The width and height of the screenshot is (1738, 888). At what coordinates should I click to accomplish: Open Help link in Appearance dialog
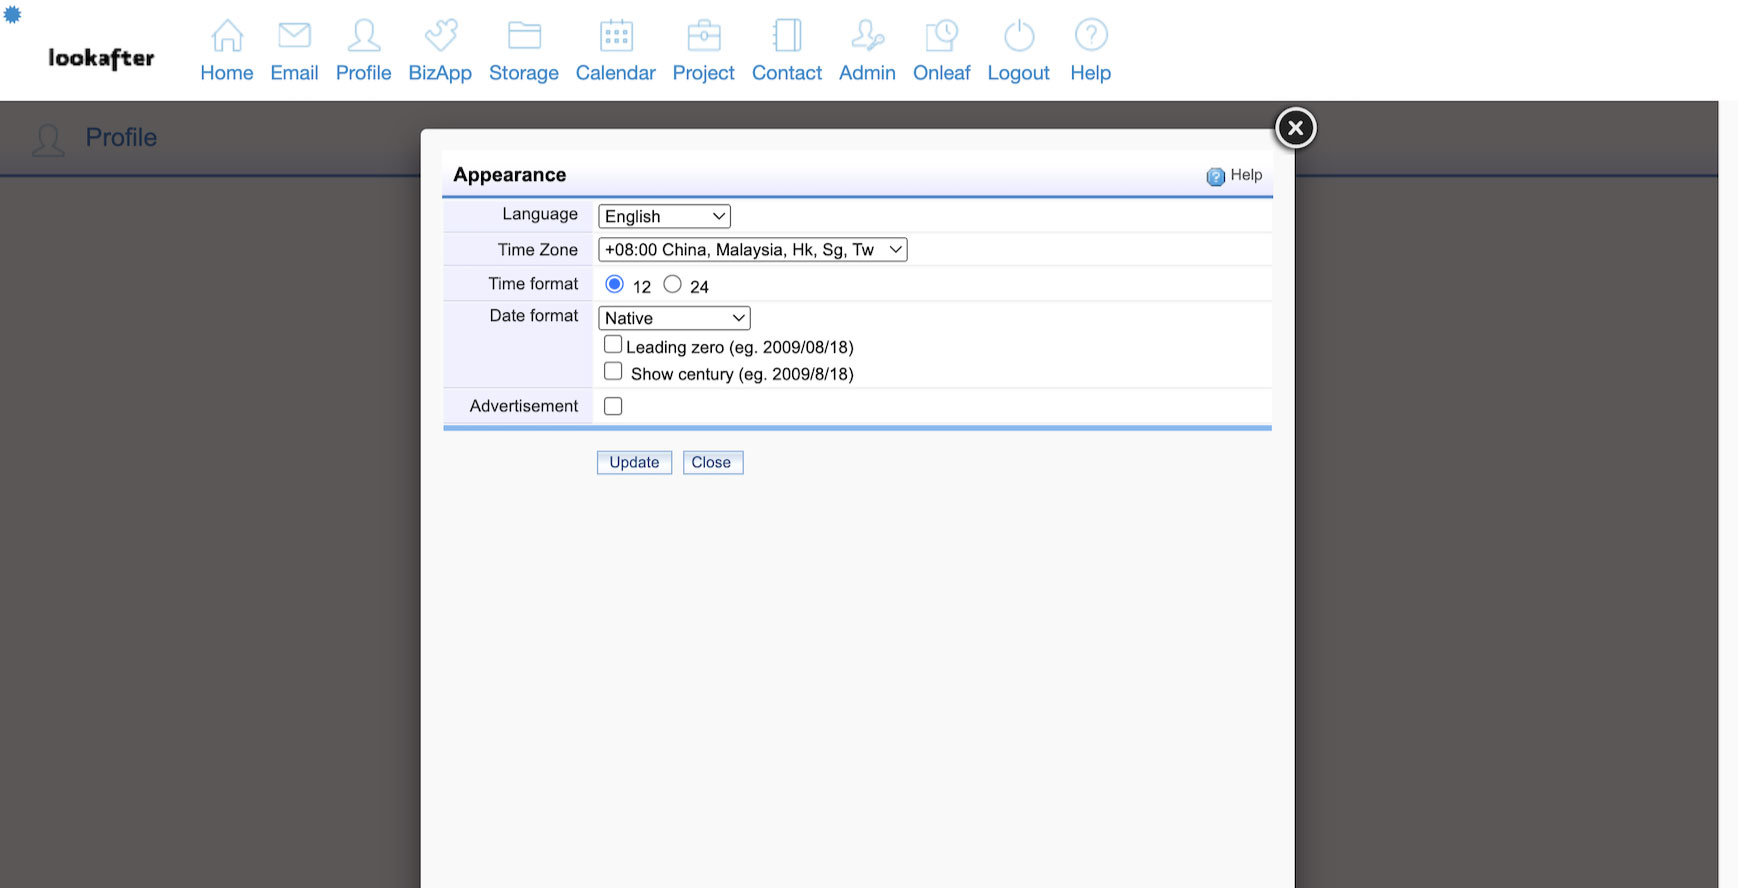coord(1235,176)
